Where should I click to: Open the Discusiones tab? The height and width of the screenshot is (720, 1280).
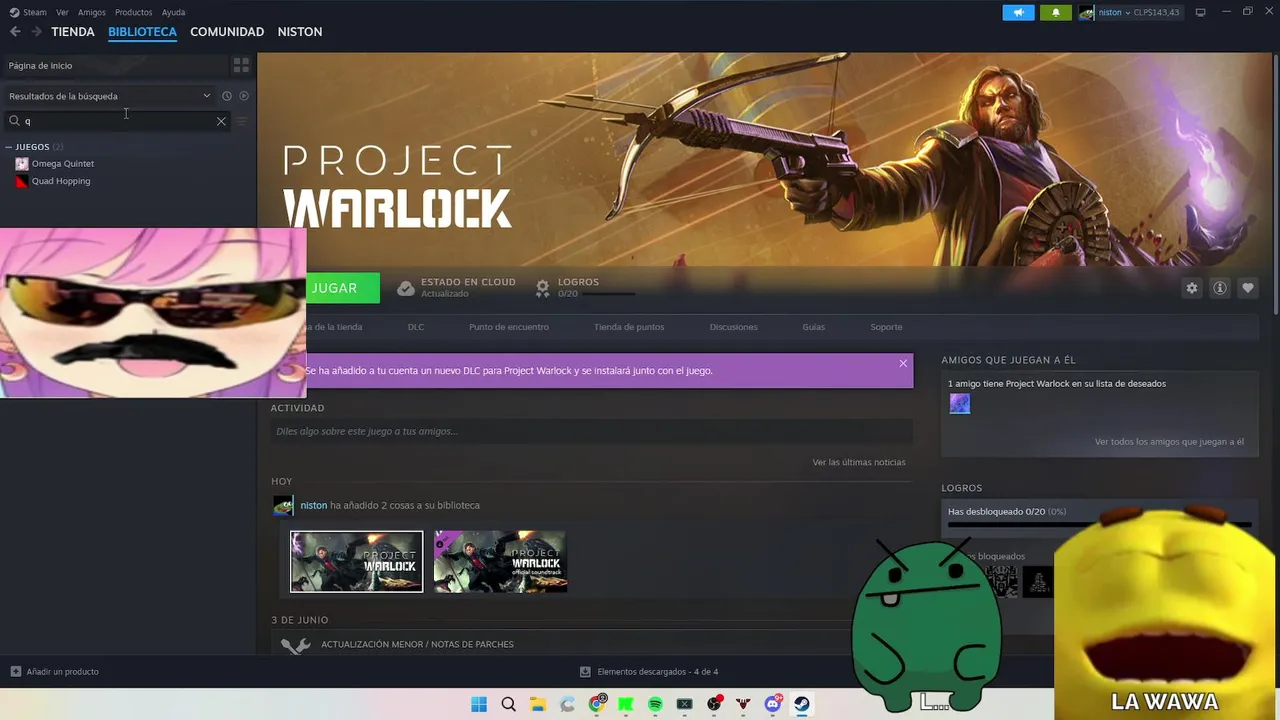(734, 327)
